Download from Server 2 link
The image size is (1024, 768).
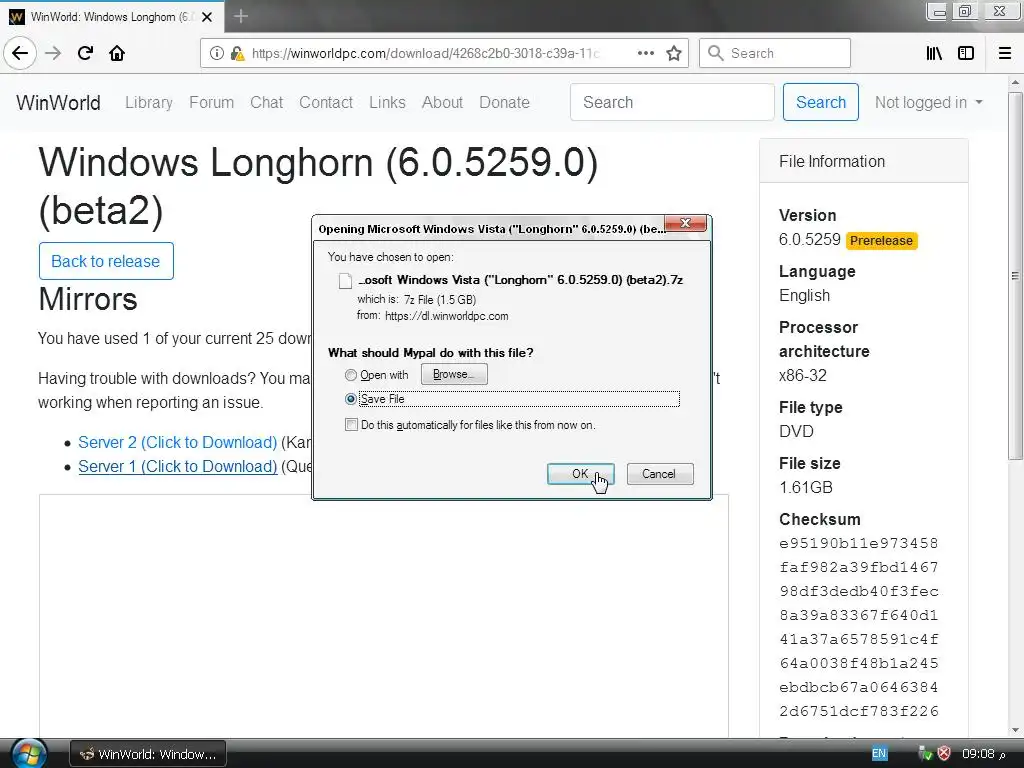point(178,443)
